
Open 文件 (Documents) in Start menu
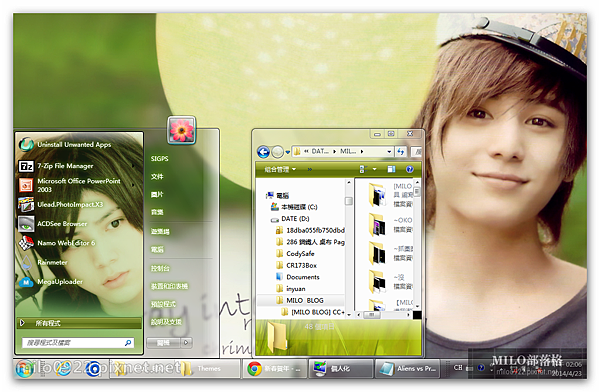tap(157, 176)
